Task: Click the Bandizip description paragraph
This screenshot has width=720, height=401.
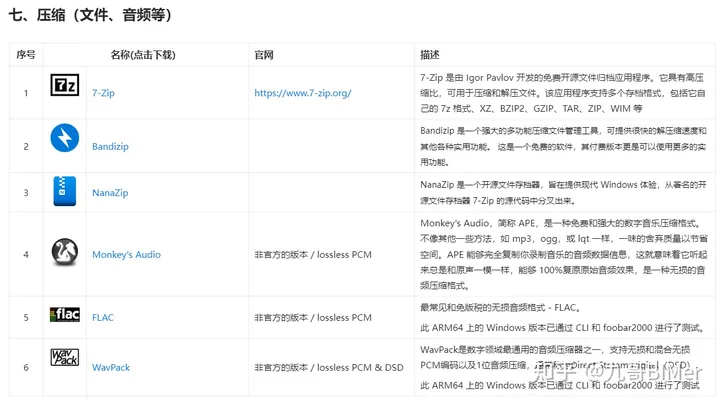Action: [x=563, y=147]
